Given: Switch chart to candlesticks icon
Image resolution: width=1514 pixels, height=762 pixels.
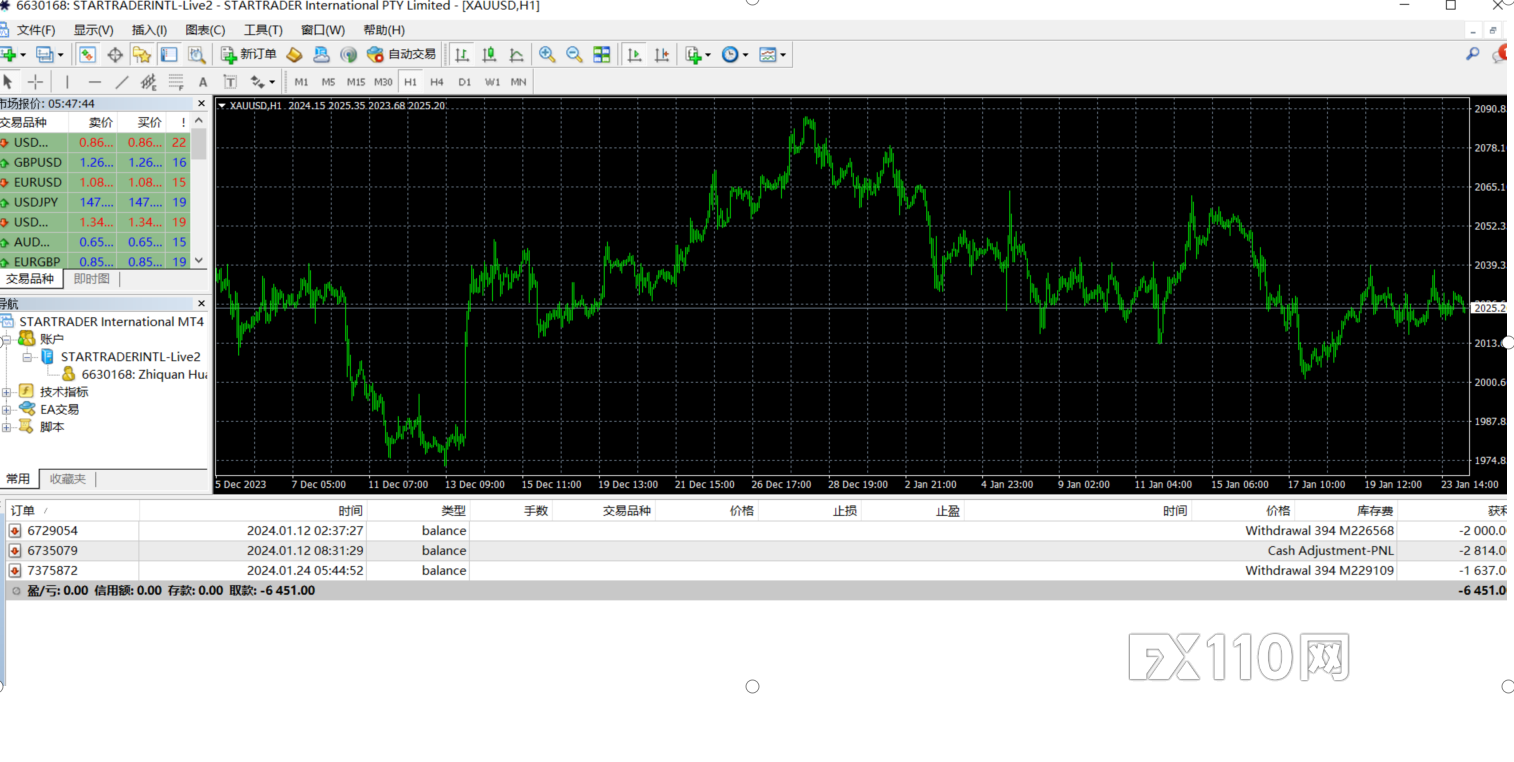Looking at the screenshot, I should point(489,54).
